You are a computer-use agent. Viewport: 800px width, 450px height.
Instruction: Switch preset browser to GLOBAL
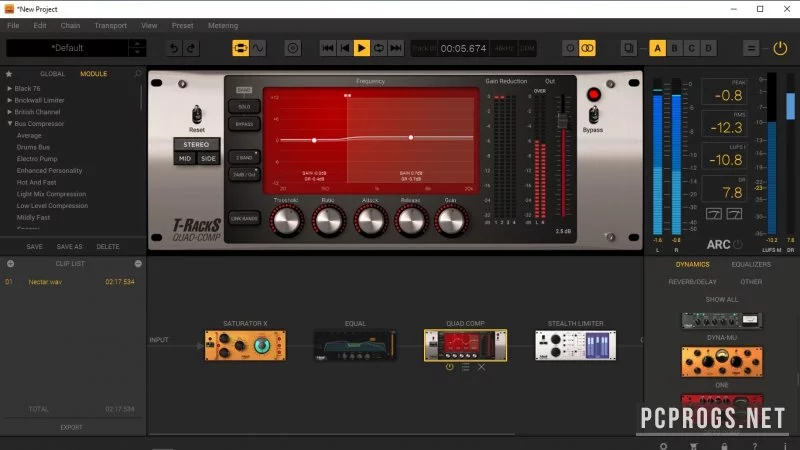[52, 74]
